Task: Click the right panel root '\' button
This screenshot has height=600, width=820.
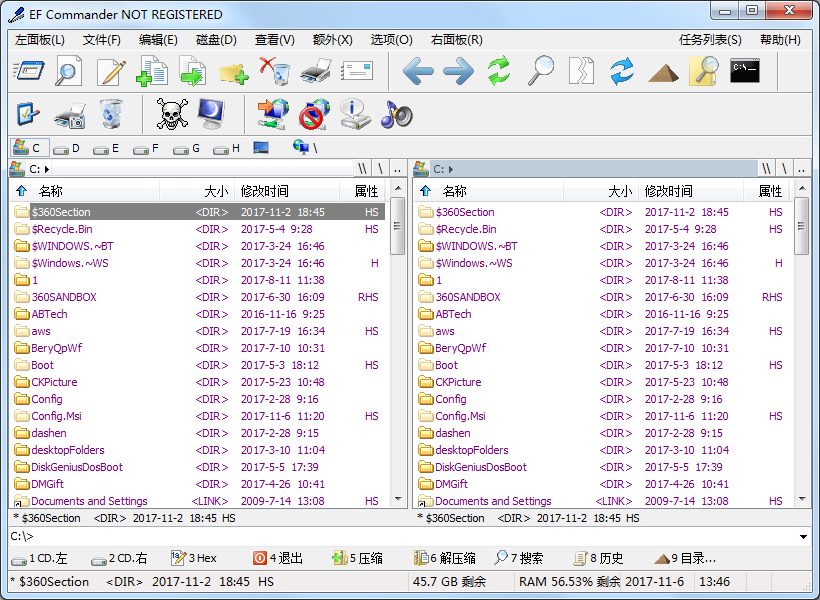Action: [784, 169]
